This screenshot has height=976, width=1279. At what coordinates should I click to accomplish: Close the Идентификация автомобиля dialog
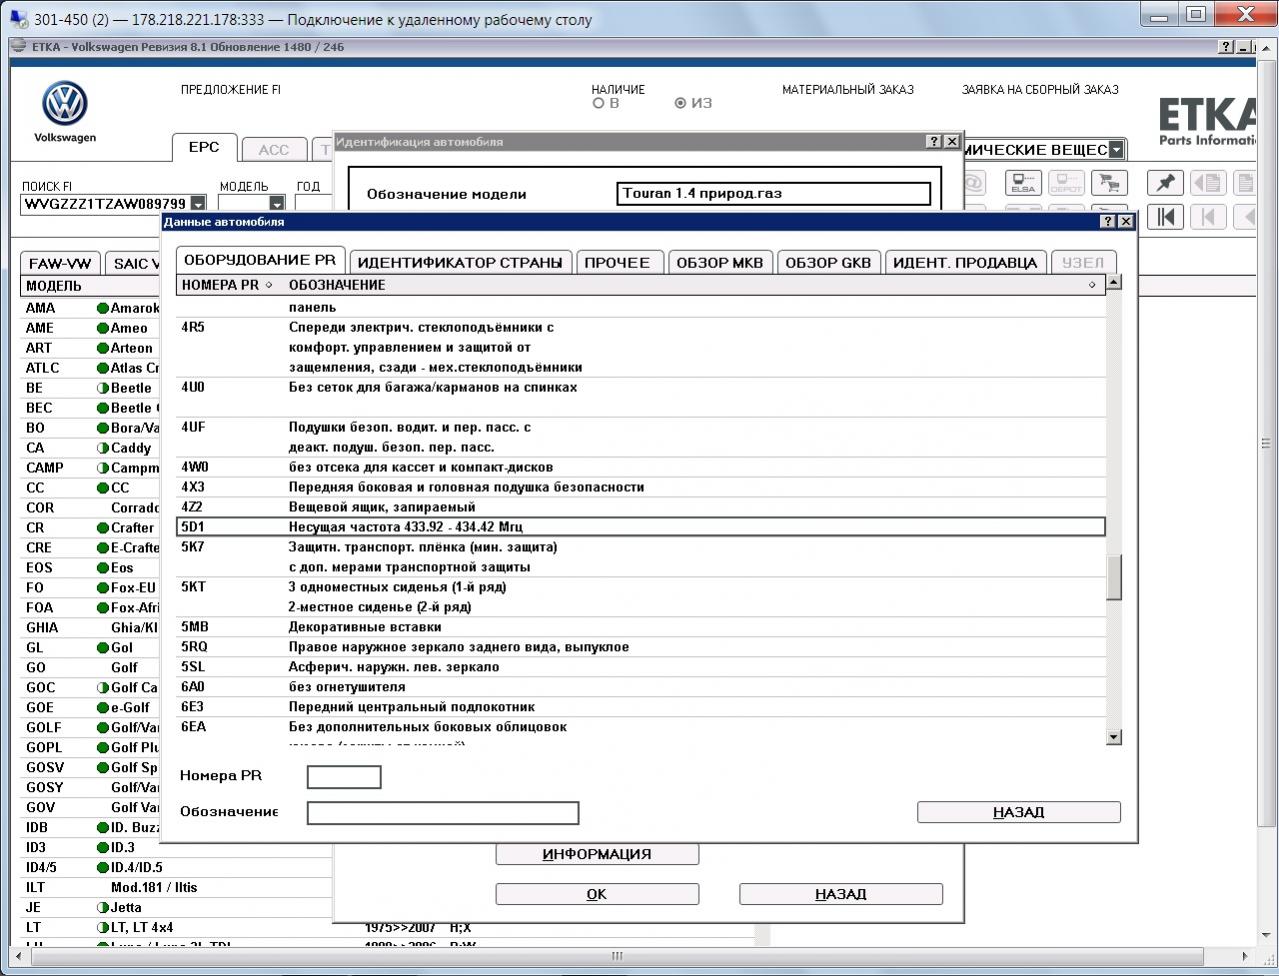tap(951, 142)
